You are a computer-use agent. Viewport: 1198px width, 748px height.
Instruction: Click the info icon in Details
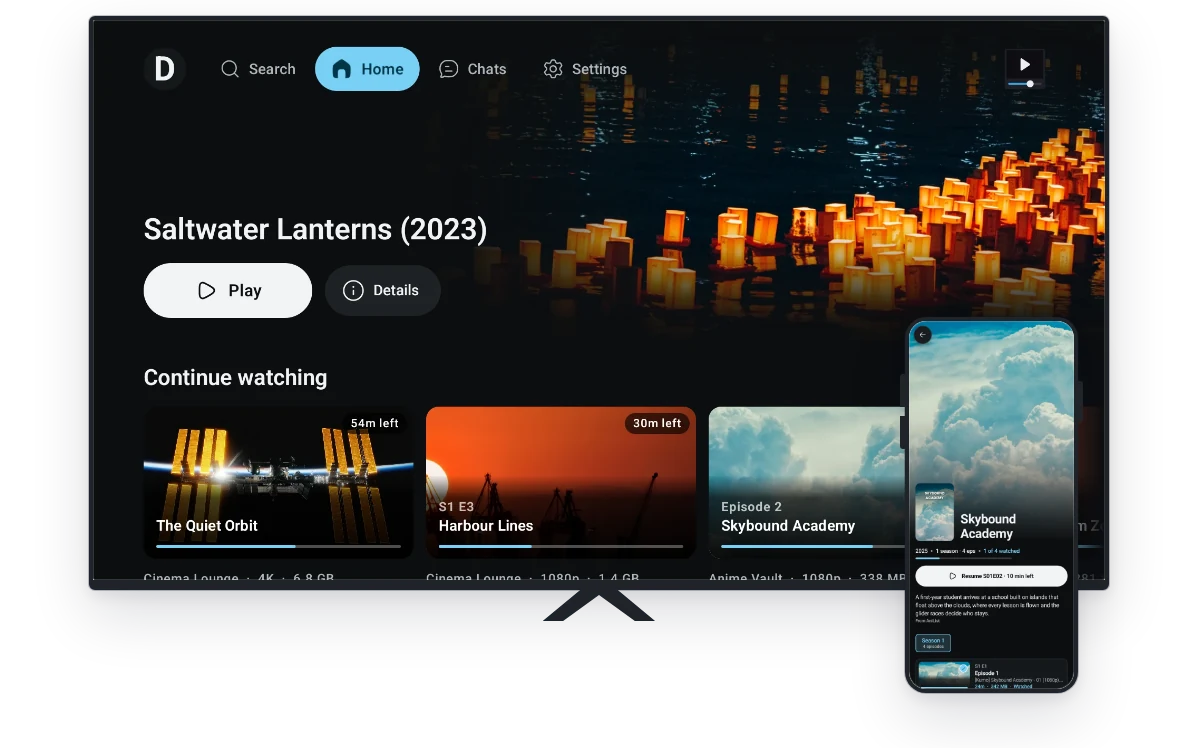click(353, 290)
